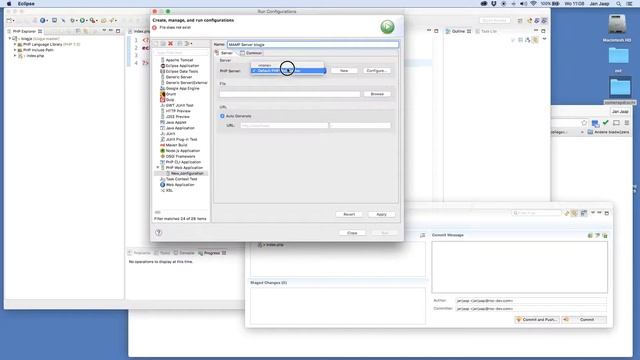Select Maven Build configuration type
The height and width of the screenshot is (360, 640).
click(x=176, y=145)
